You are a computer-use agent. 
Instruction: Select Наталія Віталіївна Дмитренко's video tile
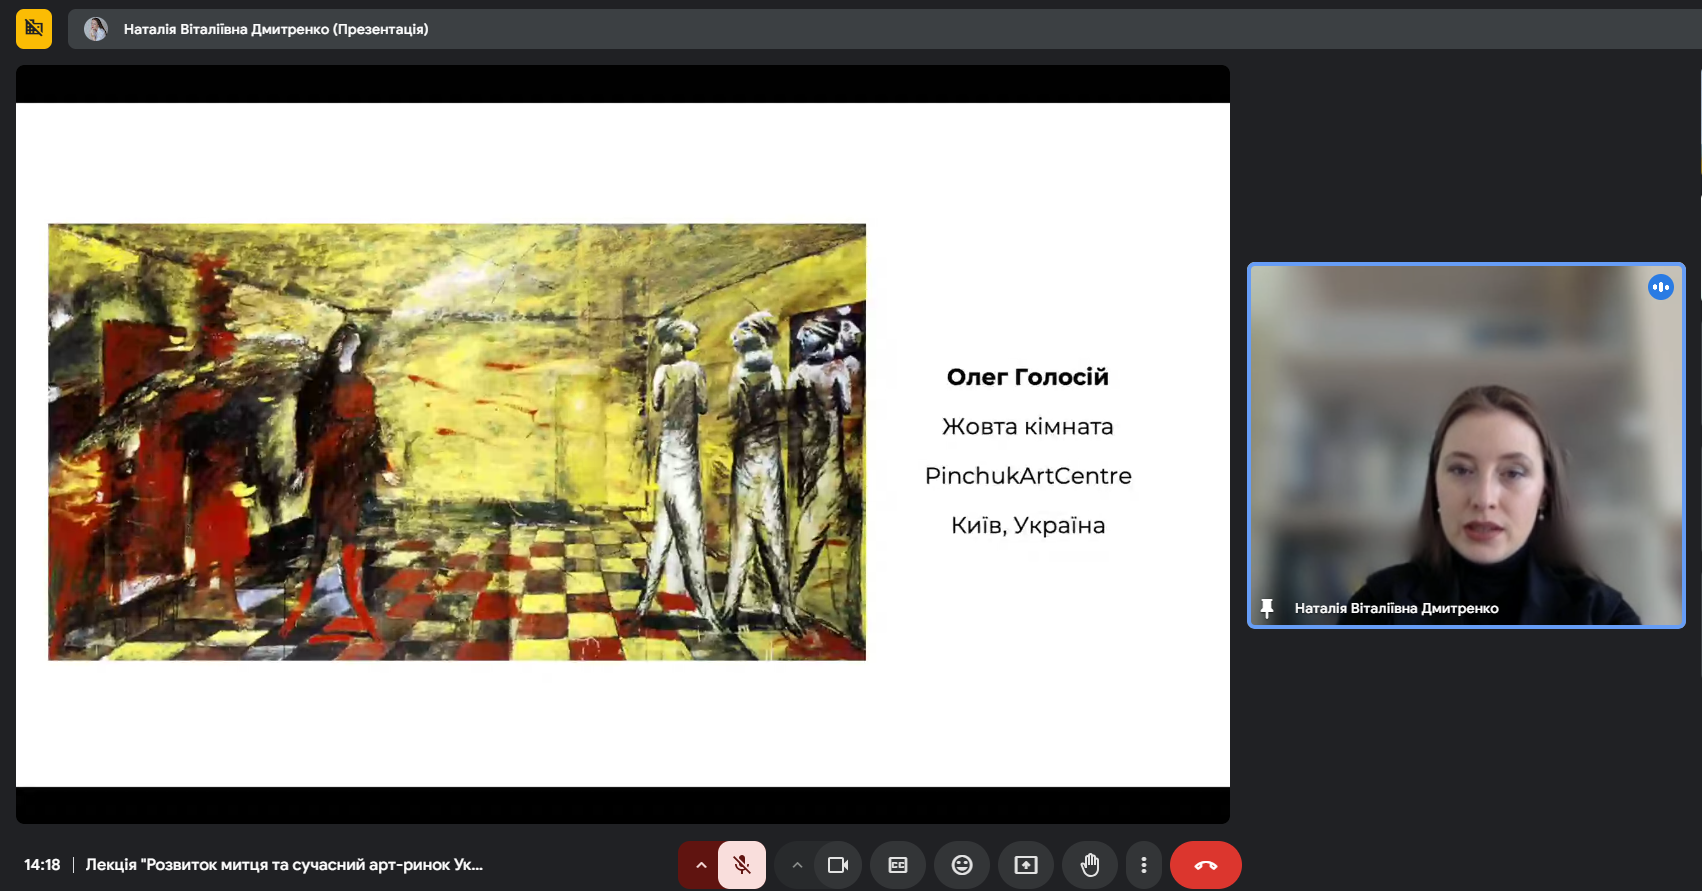[x=1466, y=445]
